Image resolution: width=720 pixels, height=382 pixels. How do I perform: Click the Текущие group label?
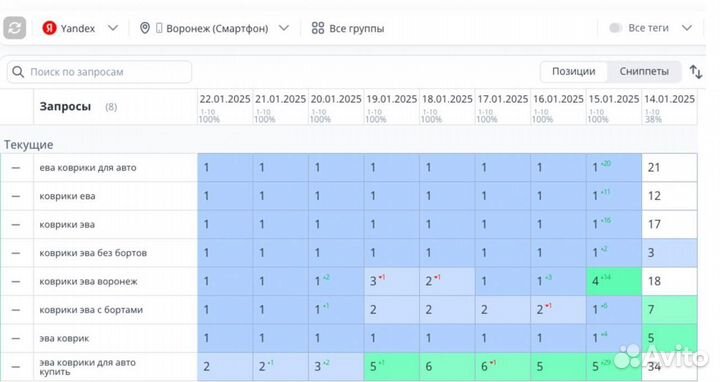[x=28, y=145]
